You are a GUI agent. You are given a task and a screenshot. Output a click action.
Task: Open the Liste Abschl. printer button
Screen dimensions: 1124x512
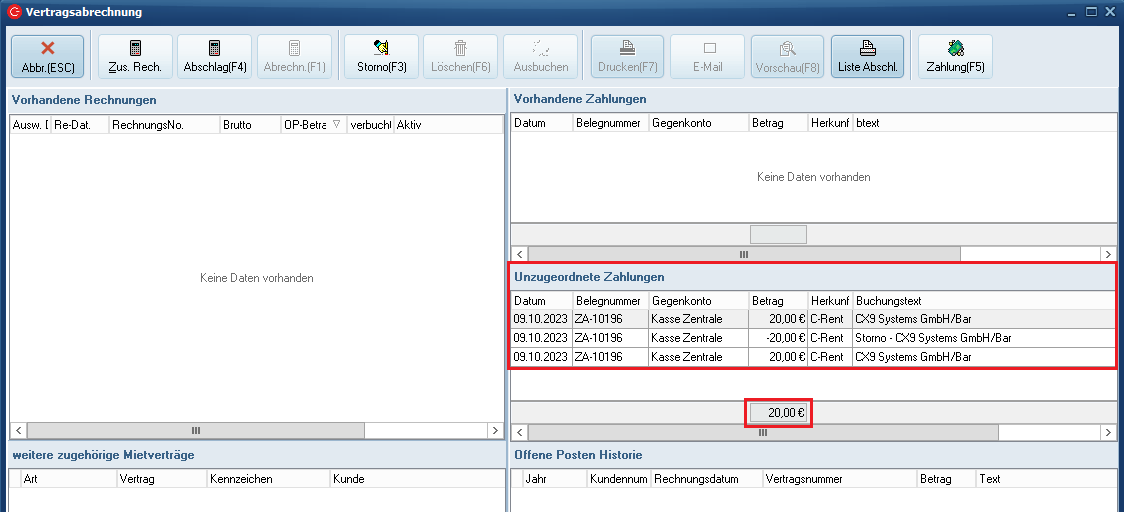pyautogui.click(x=867, y=56)
